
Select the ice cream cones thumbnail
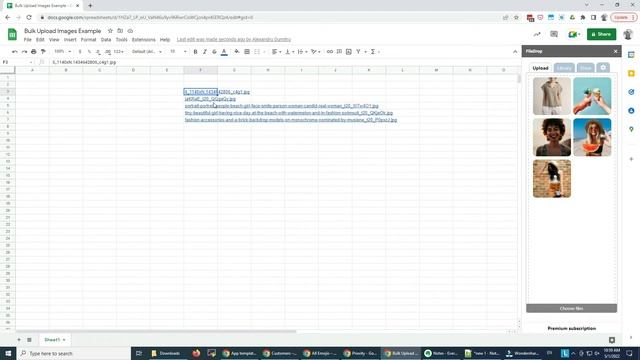(592, 96)
